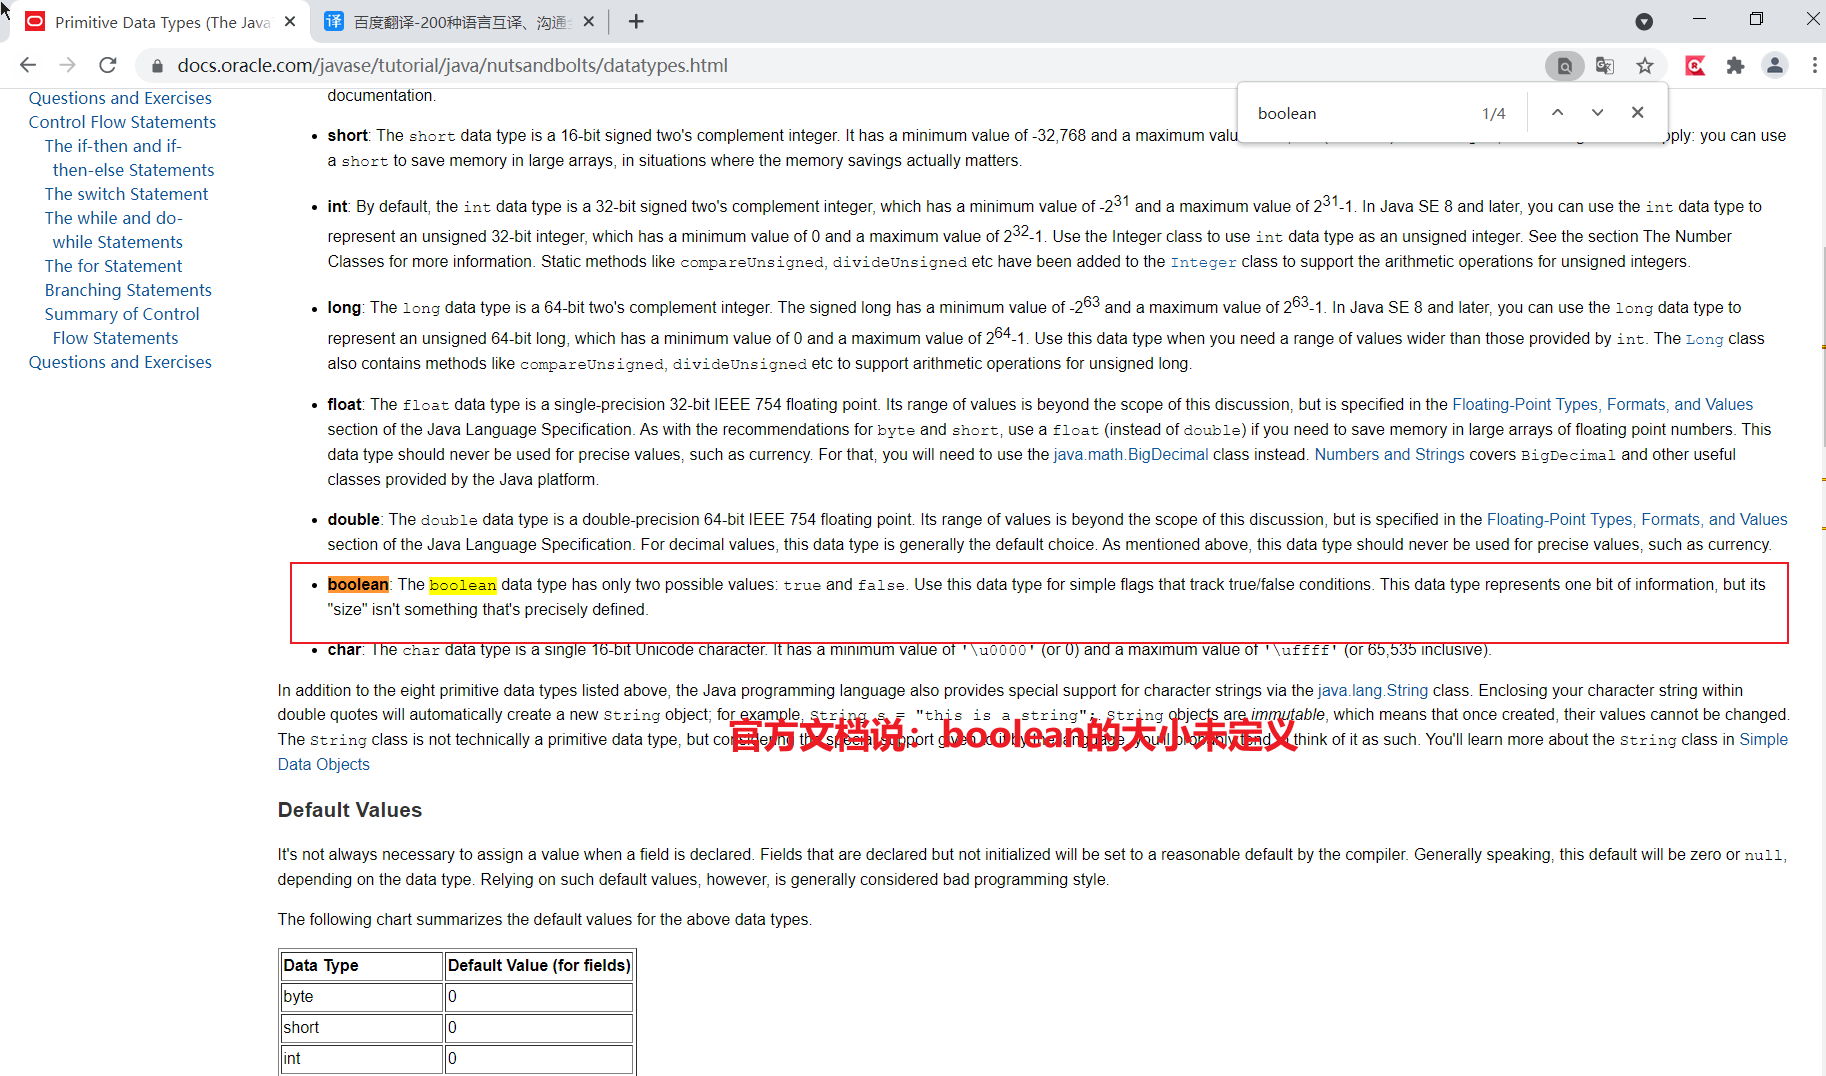
Task: Select the Primitive Data Types tab
Action: click(x=160, y=22)
